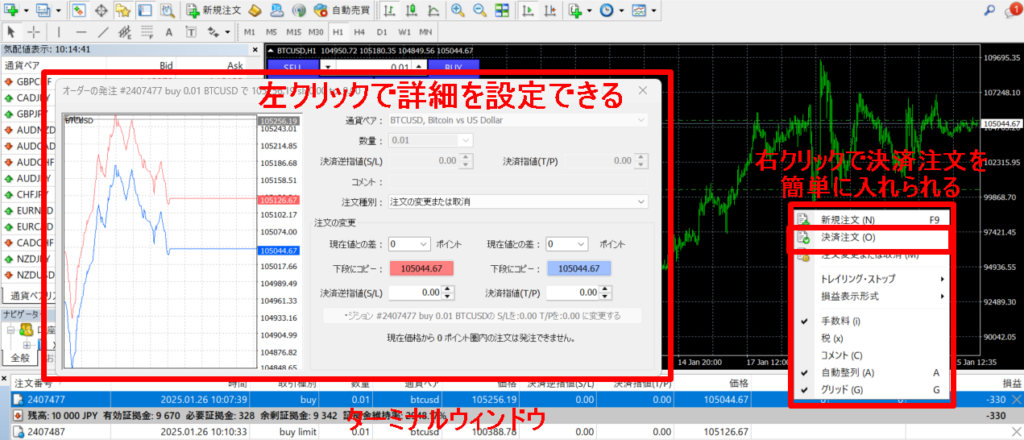Click the red 105044.67 copy button

point(421,268)
